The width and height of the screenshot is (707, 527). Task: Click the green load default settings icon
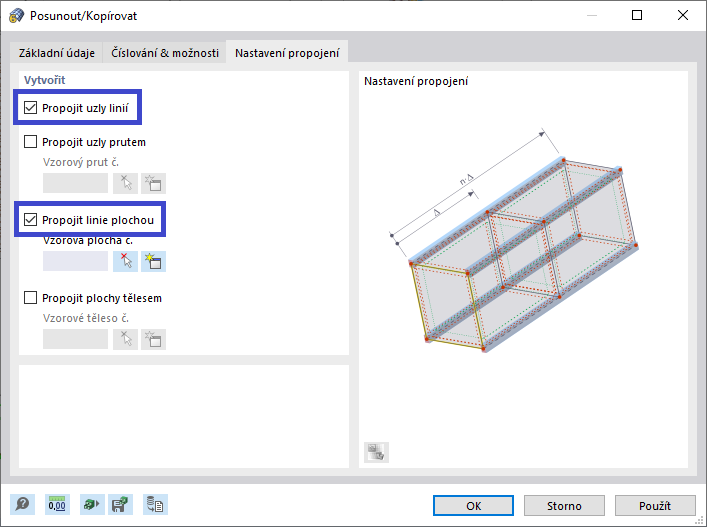[x=92, y=504]
